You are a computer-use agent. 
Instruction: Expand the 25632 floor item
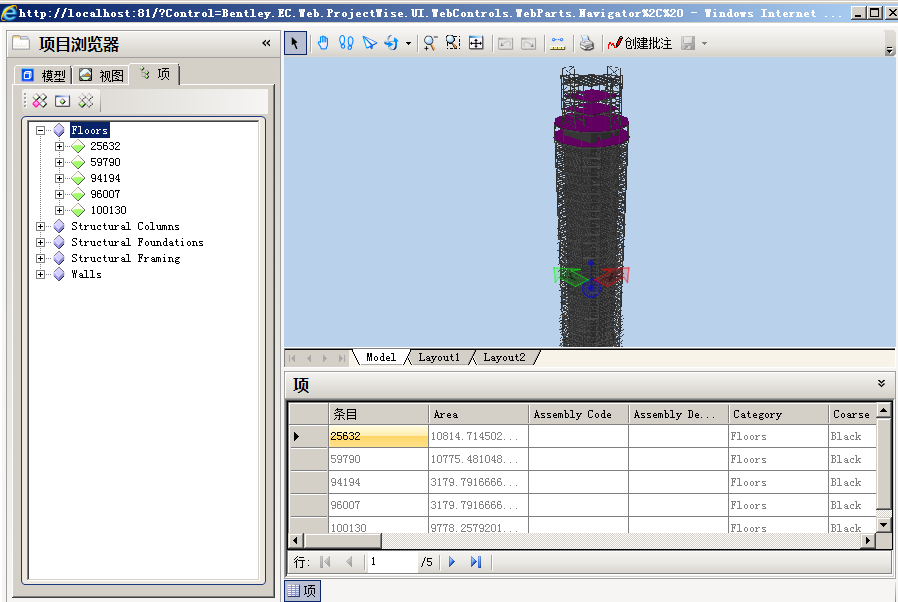pos(60,146)
